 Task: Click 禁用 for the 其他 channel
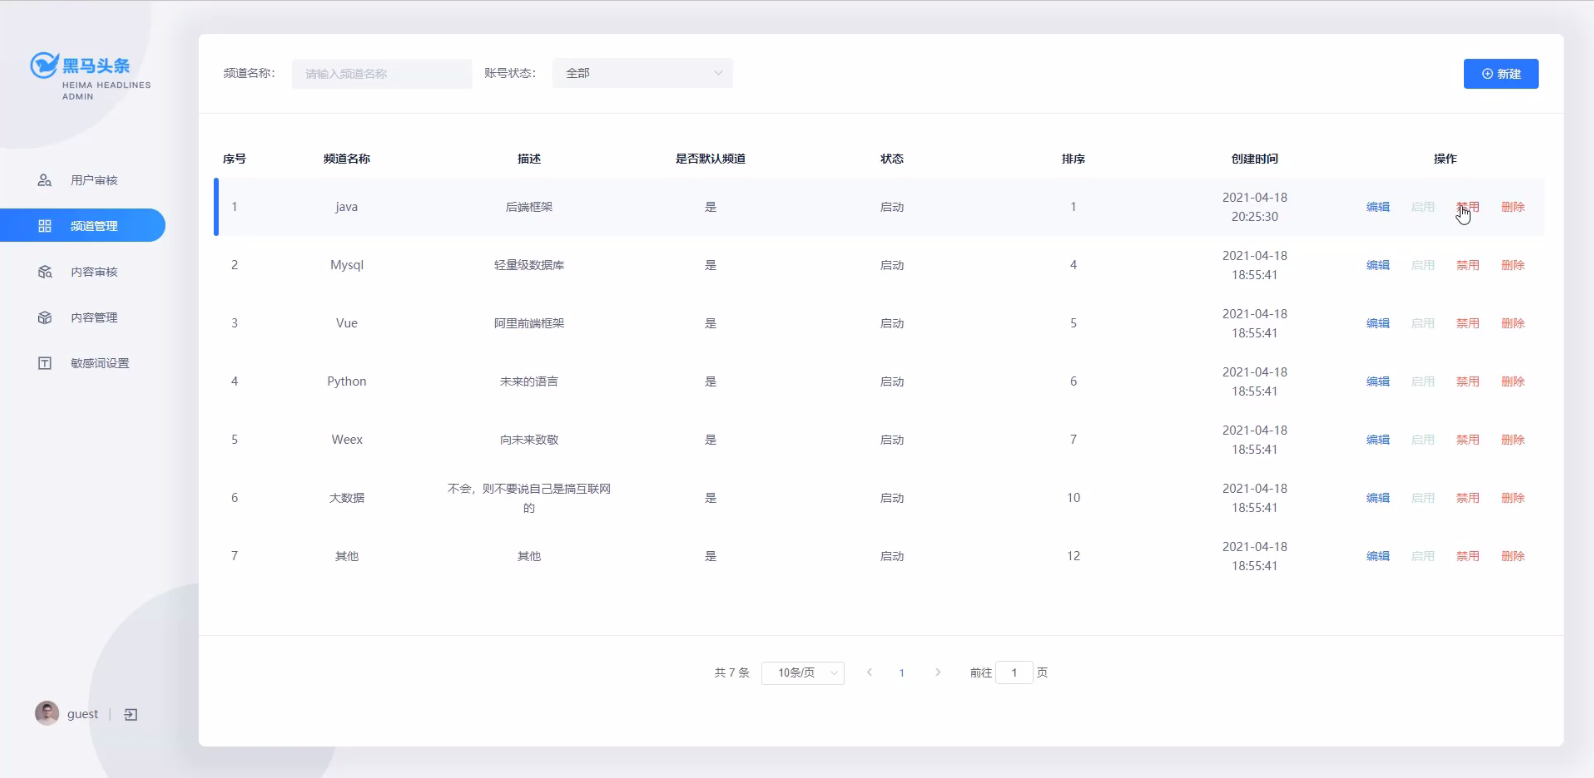pos(1468,556)
